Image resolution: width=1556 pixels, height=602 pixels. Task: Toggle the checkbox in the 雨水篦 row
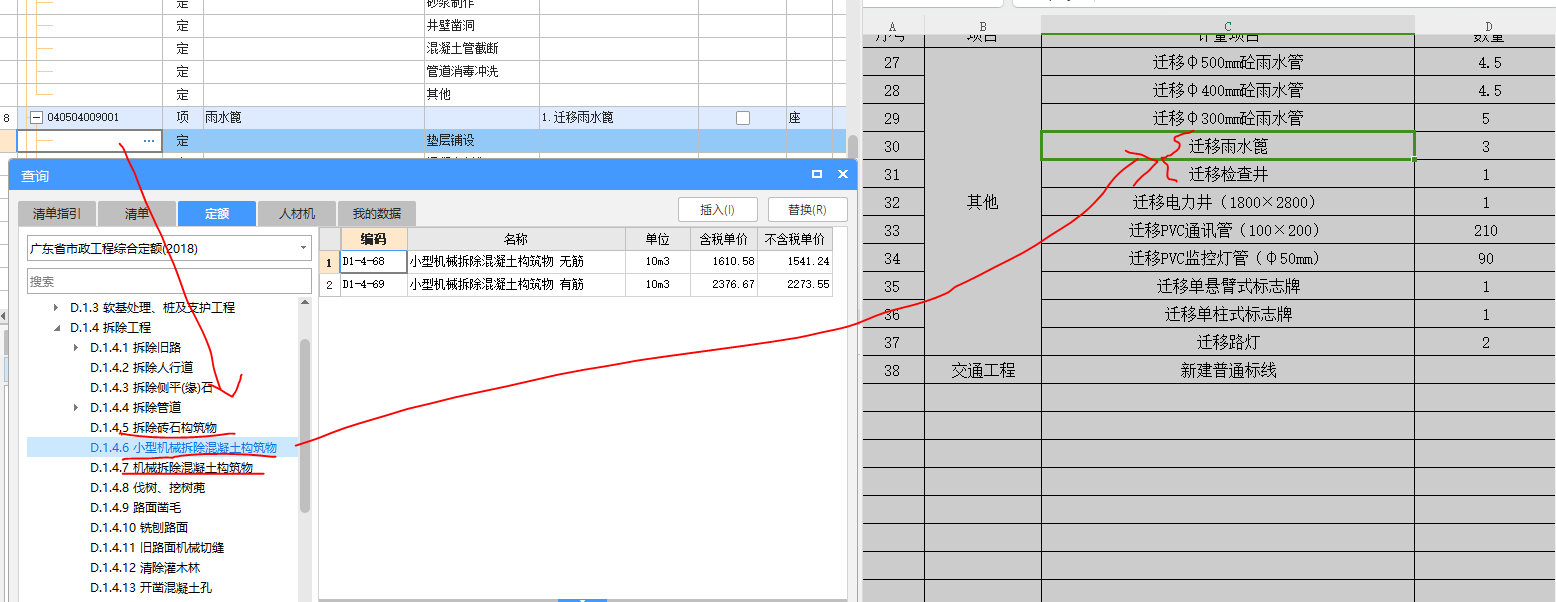[743, 118]
